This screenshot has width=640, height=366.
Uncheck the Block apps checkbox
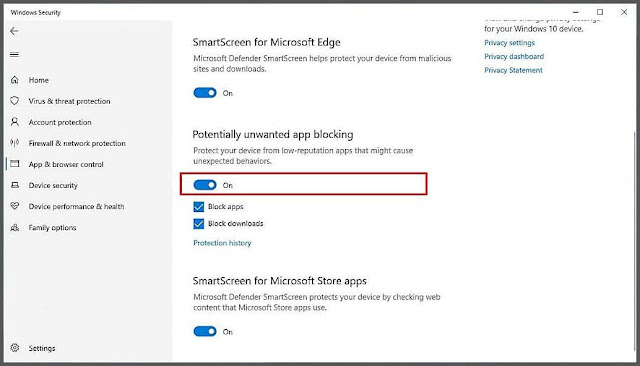(x=199, y=207)
